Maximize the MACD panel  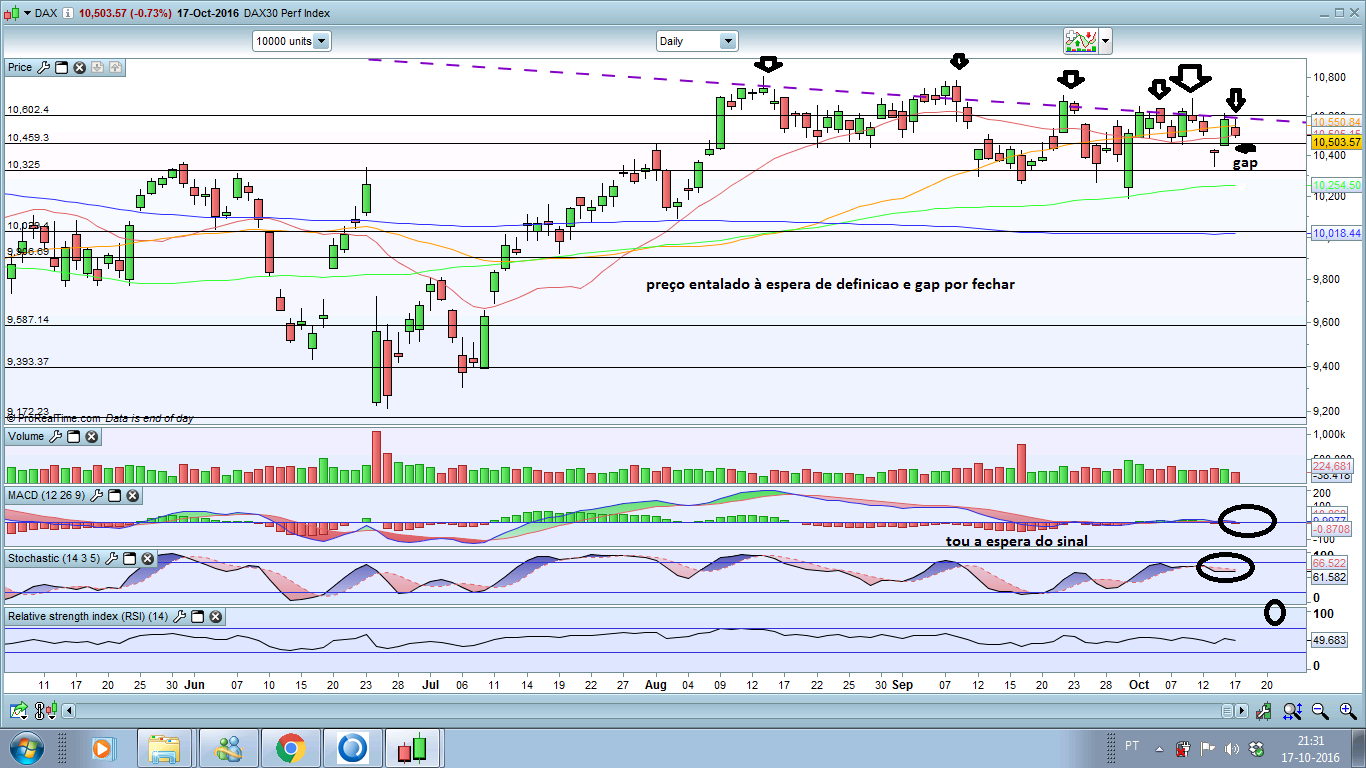click(x=114, y=496)
